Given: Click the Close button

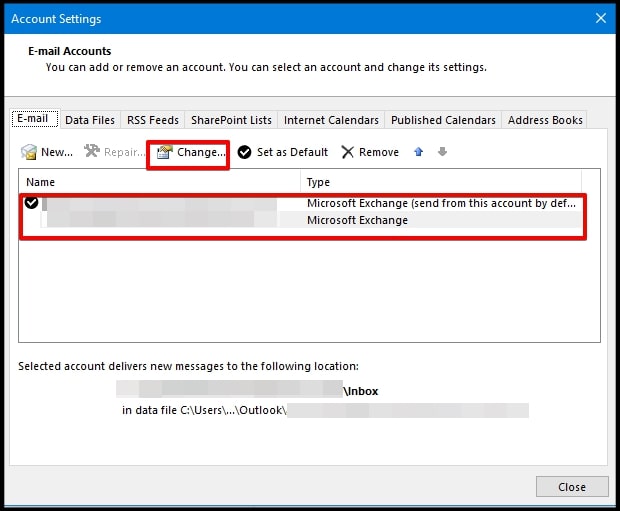Looking at the screenshot, I should coord(572,486).
